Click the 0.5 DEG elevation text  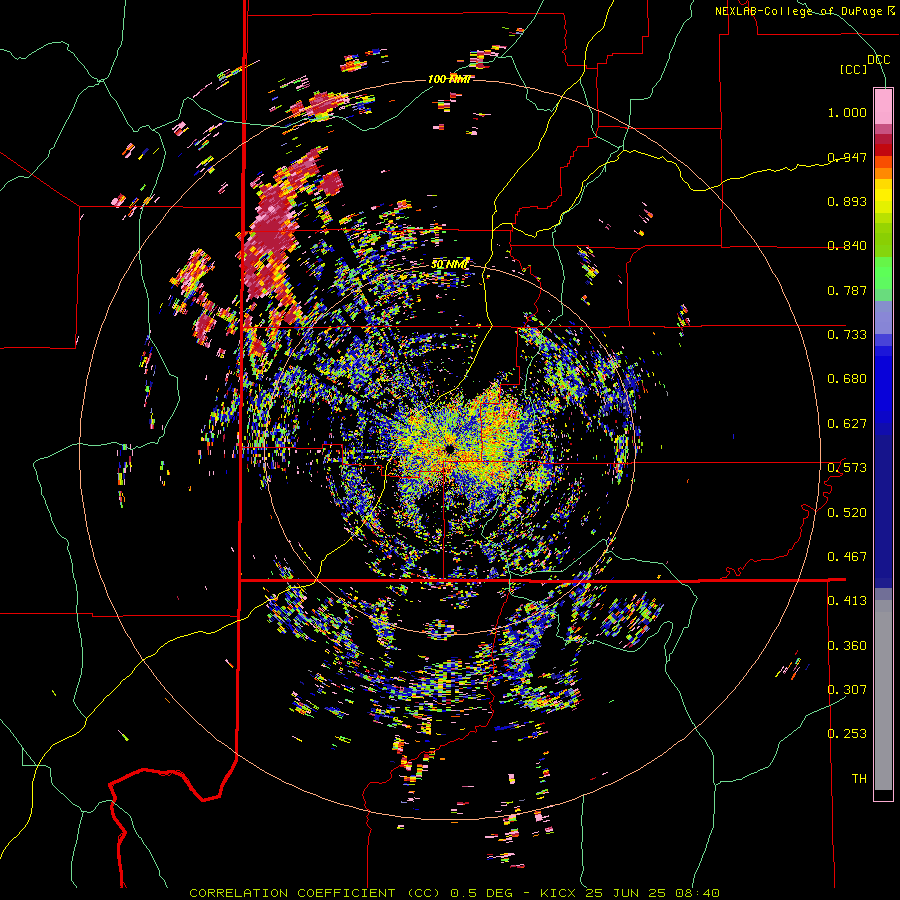coord(484,893)
